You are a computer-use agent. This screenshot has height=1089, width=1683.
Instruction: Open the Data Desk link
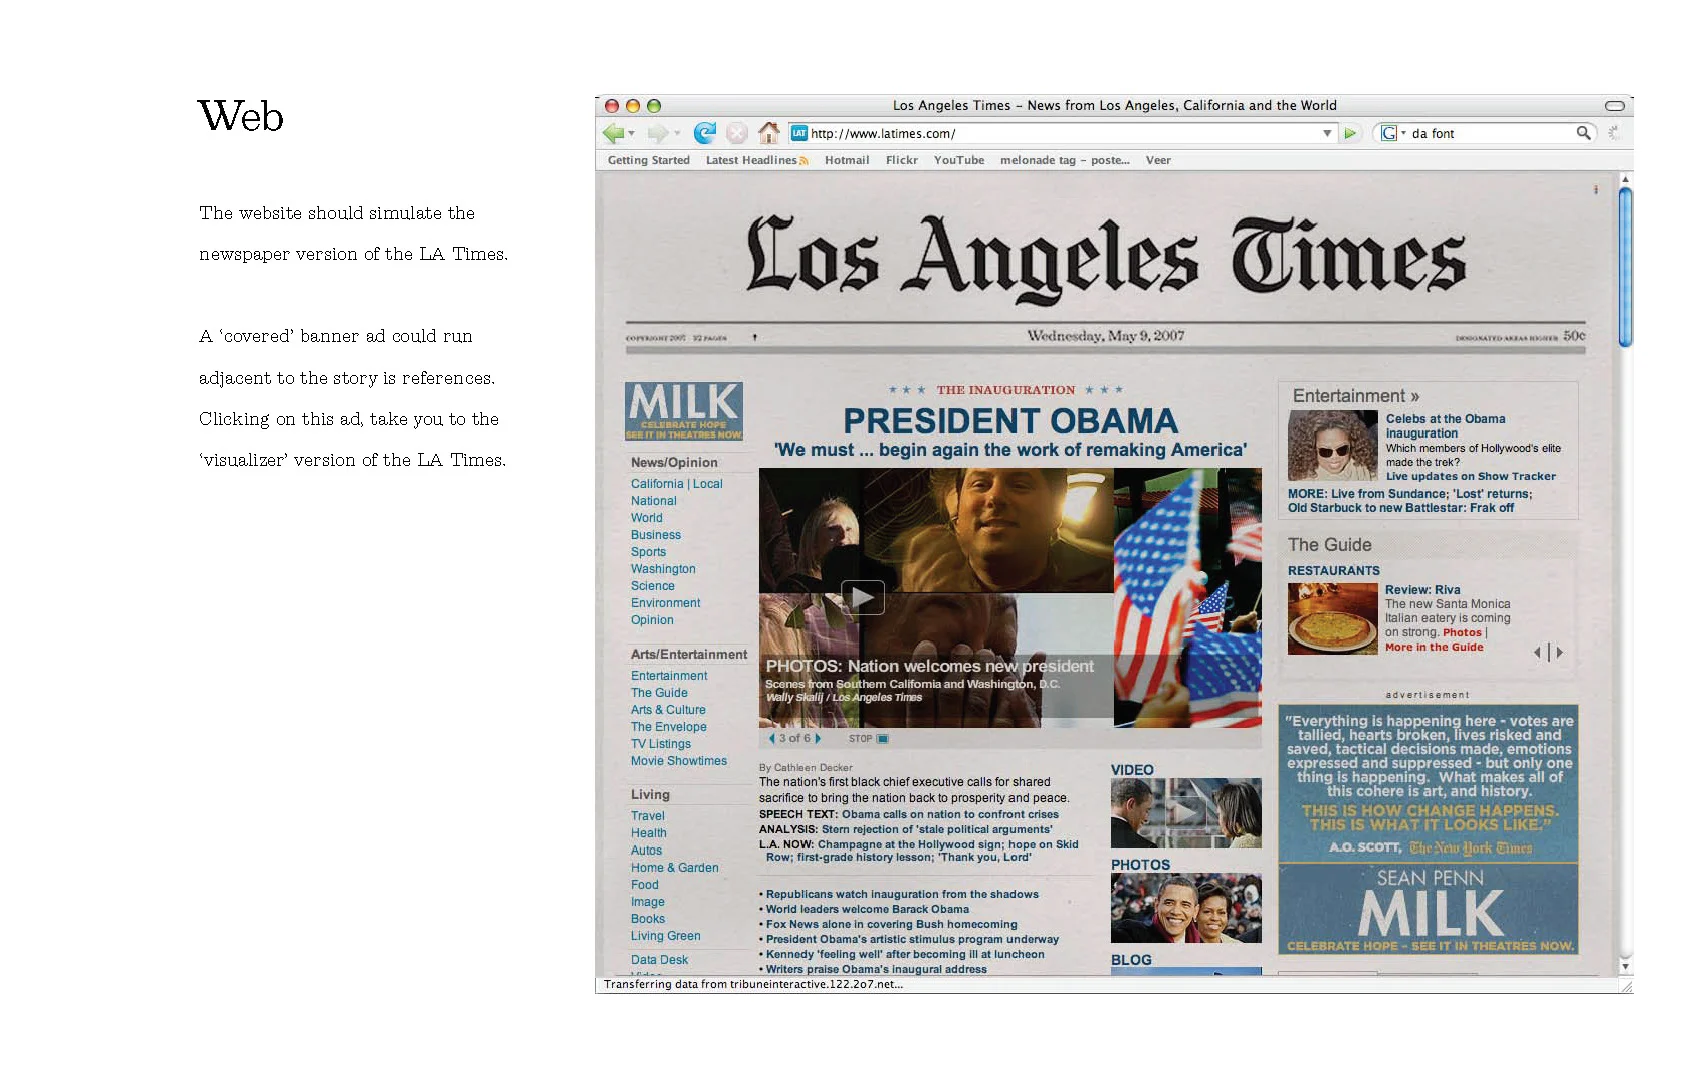(659, 960)
